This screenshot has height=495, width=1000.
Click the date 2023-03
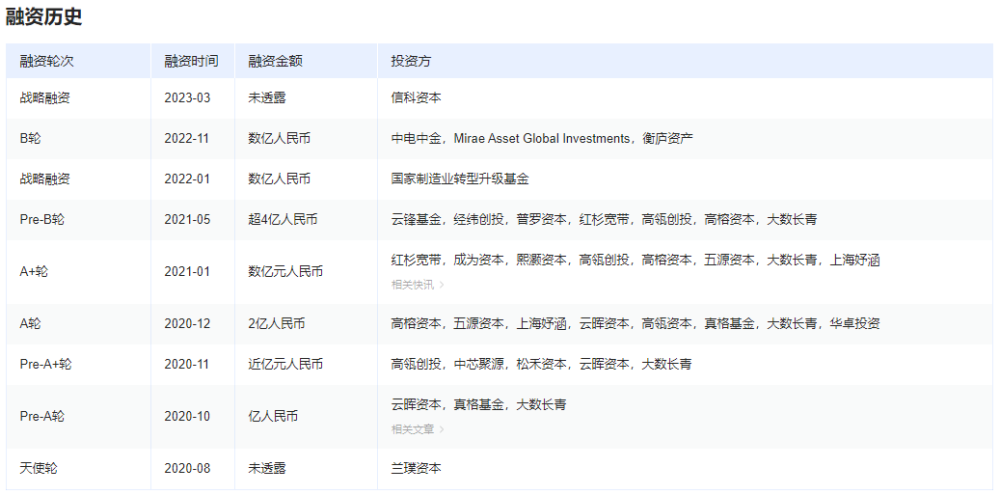(187, 98)
